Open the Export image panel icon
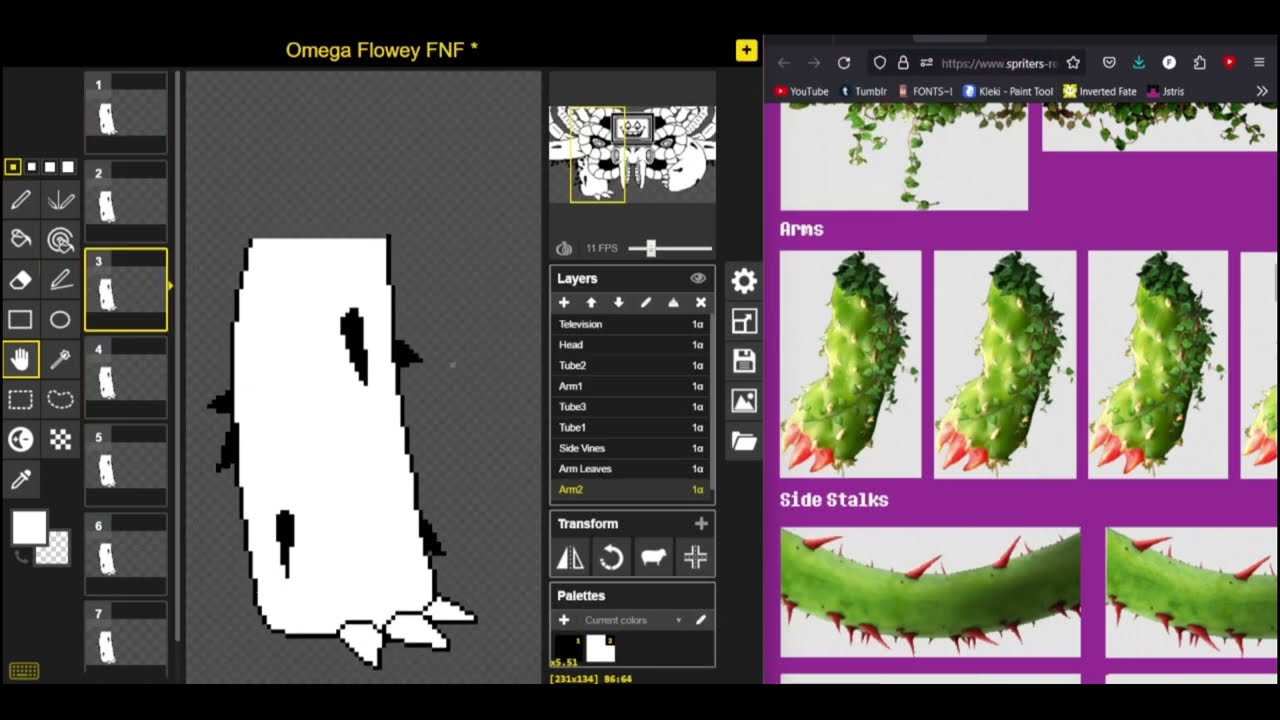 [x=744, y=401]
